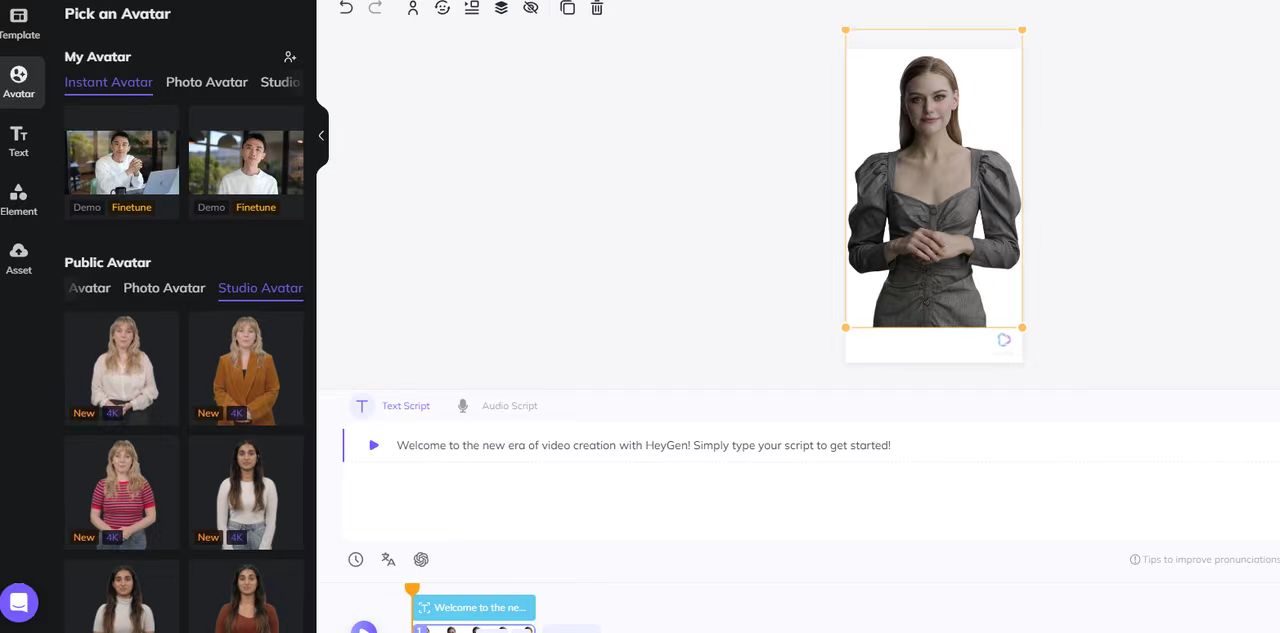This screenshot has height=633, width=1280.
Task: Switch to the Studio tab under My Avatar
Action: (280, 82)
